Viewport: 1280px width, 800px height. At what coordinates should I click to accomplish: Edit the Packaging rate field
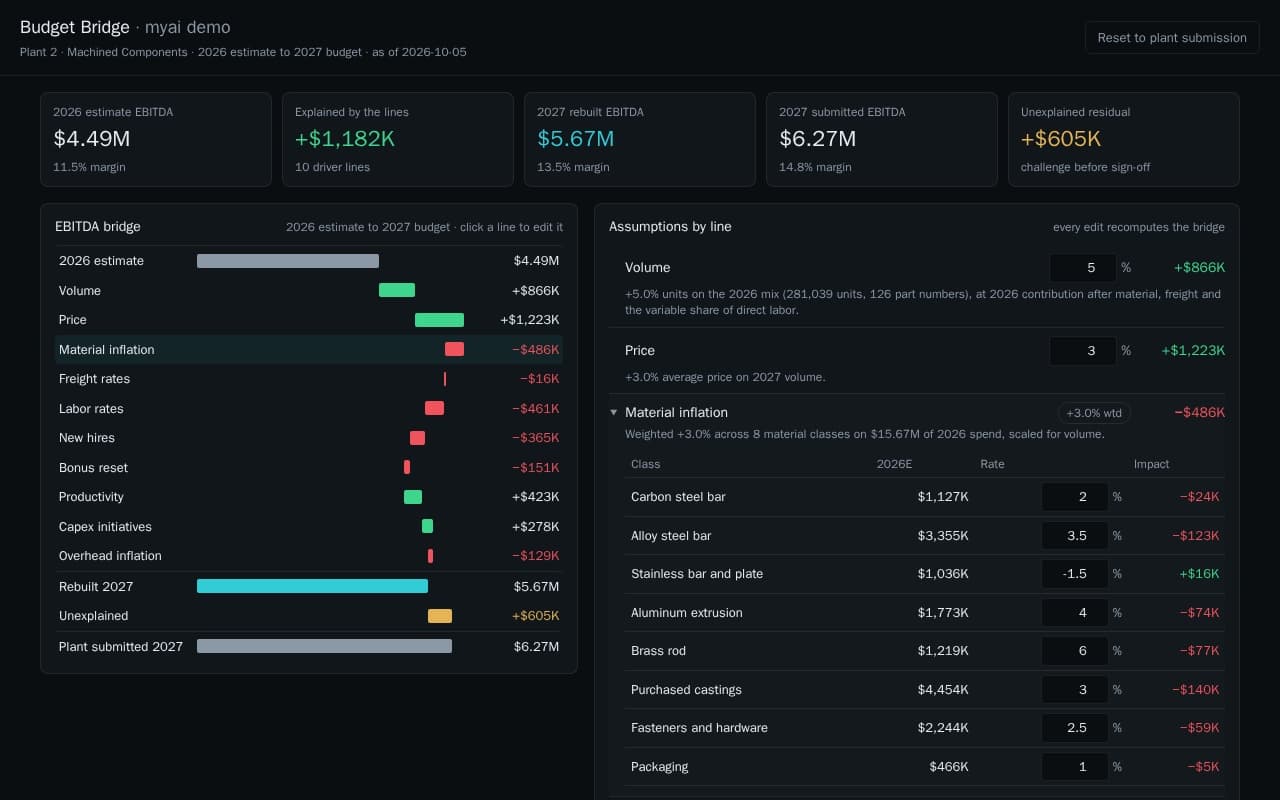[x=1075, y=767]
